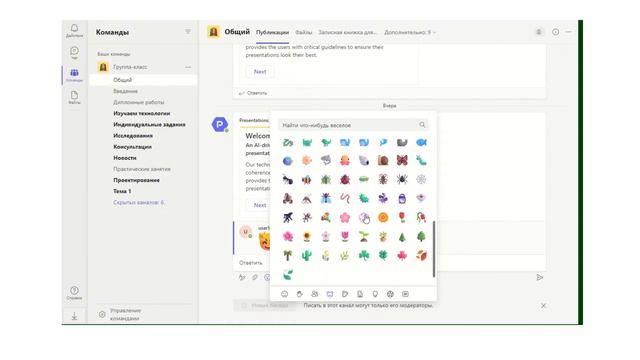Switch to the smileys emoji category

point(284,294)
